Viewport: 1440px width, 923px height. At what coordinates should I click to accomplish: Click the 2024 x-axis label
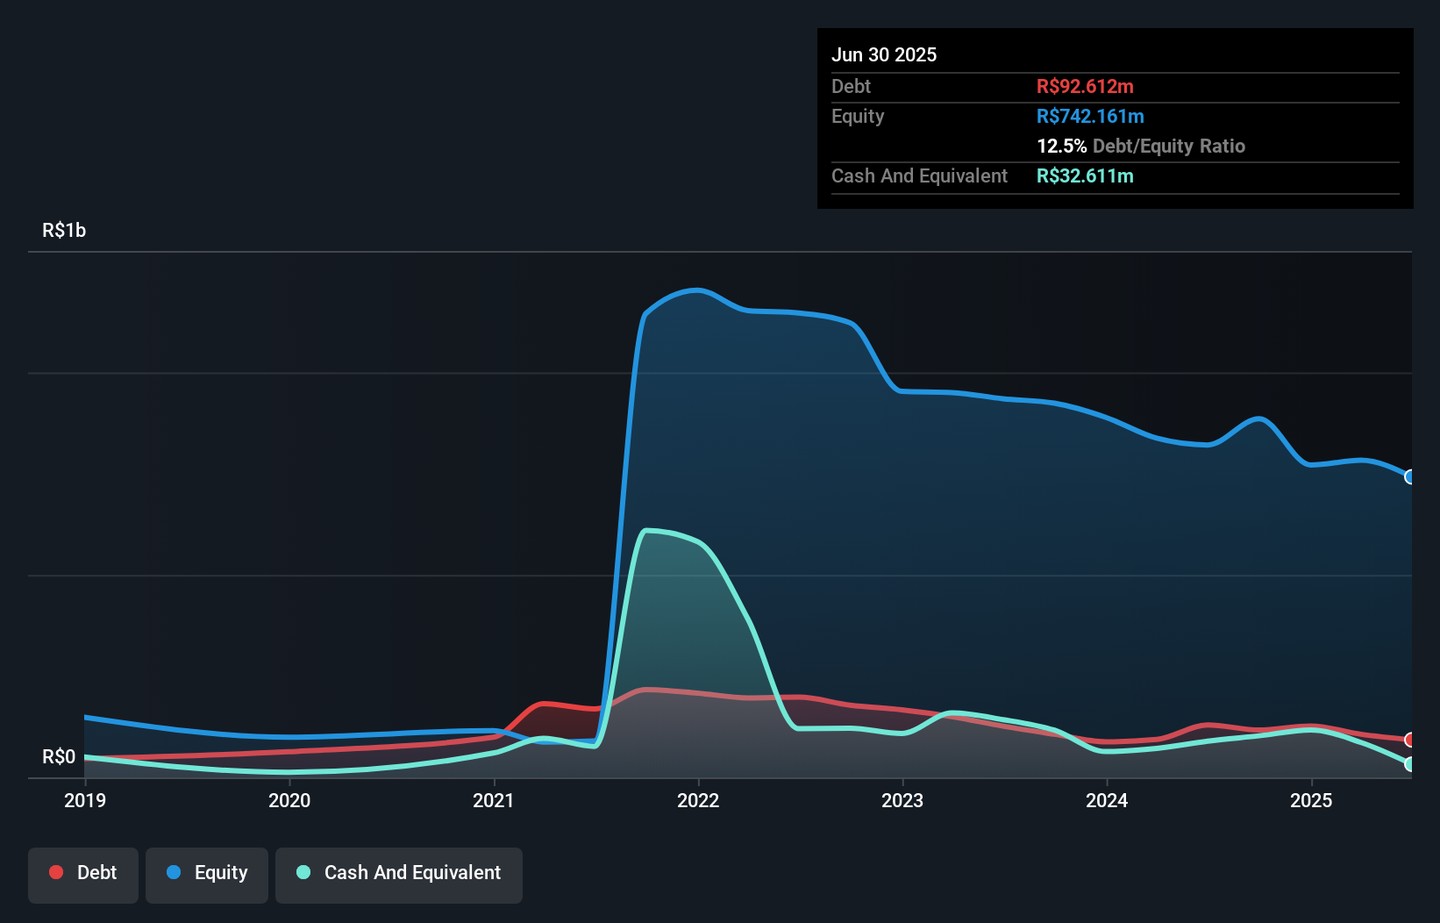pos(1107,800)
